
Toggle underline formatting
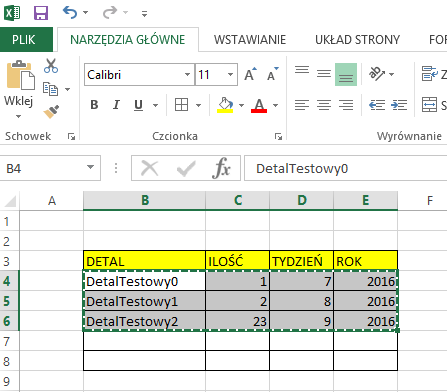pyautogui.click(x=138, y=105)
